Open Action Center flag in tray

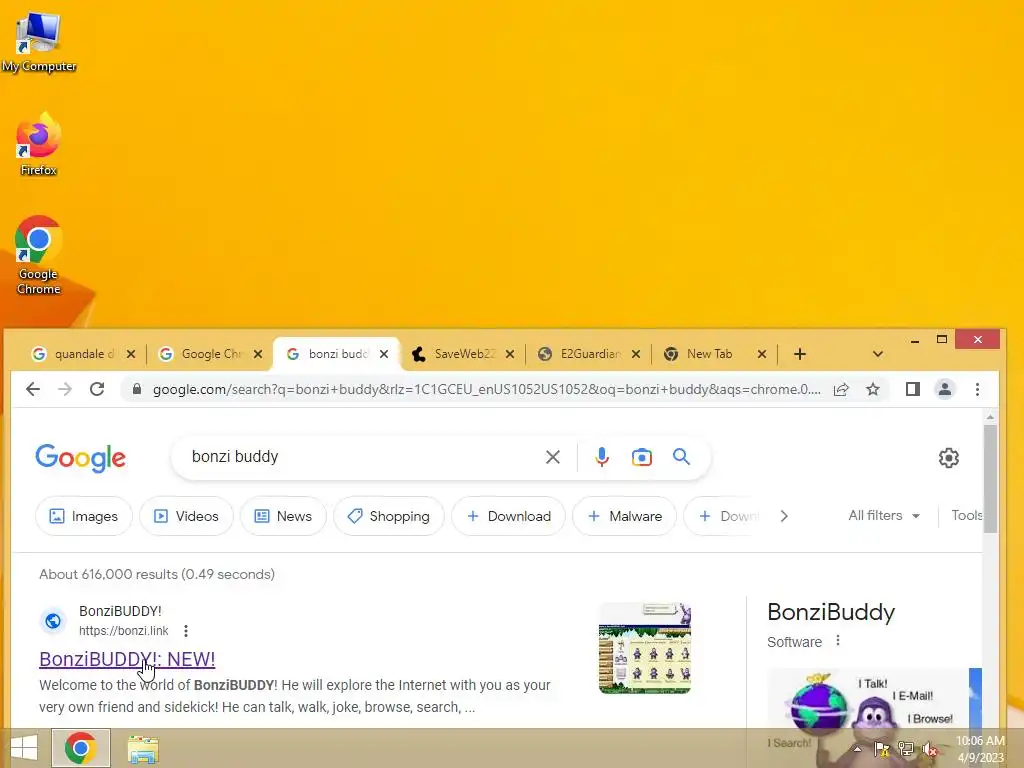[882, 749]
